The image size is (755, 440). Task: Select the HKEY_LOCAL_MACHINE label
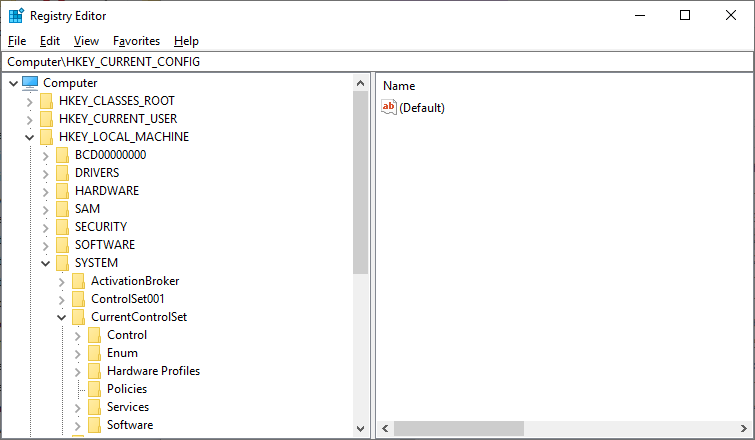pos(124,137)
